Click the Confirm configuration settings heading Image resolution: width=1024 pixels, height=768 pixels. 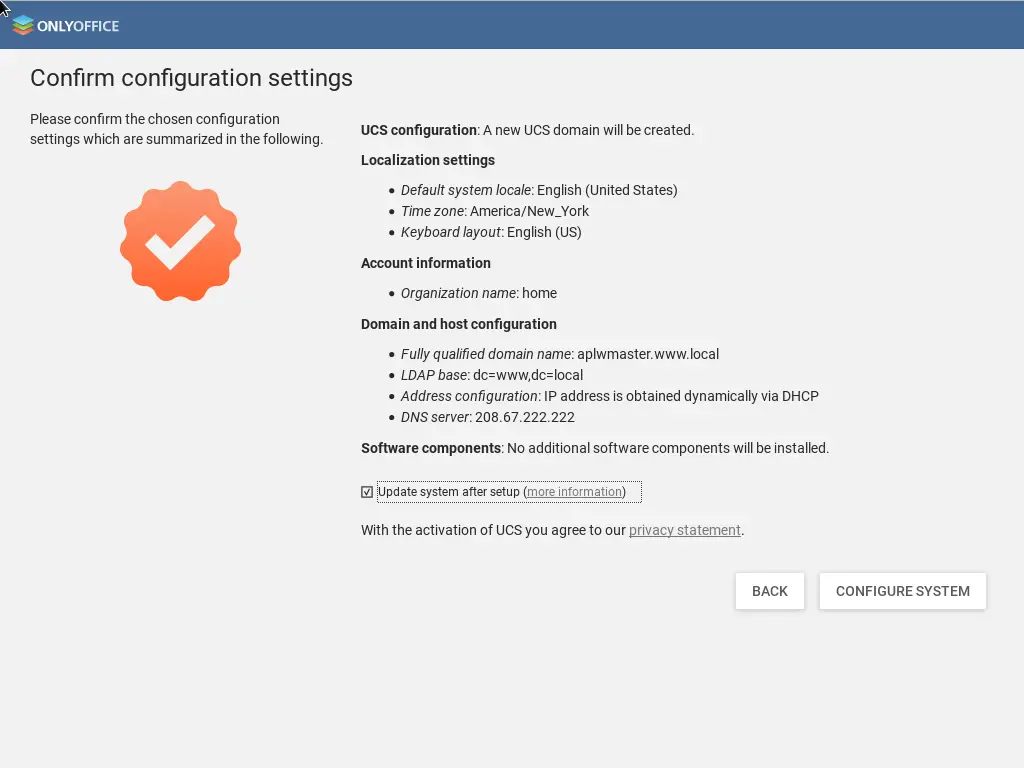[191, 78]
